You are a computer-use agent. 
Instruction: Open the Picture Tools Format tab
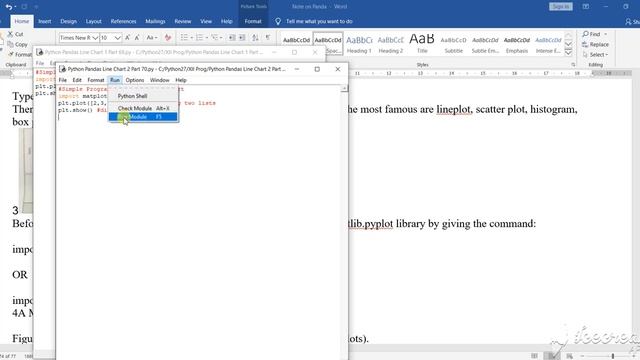coord(253,21)
